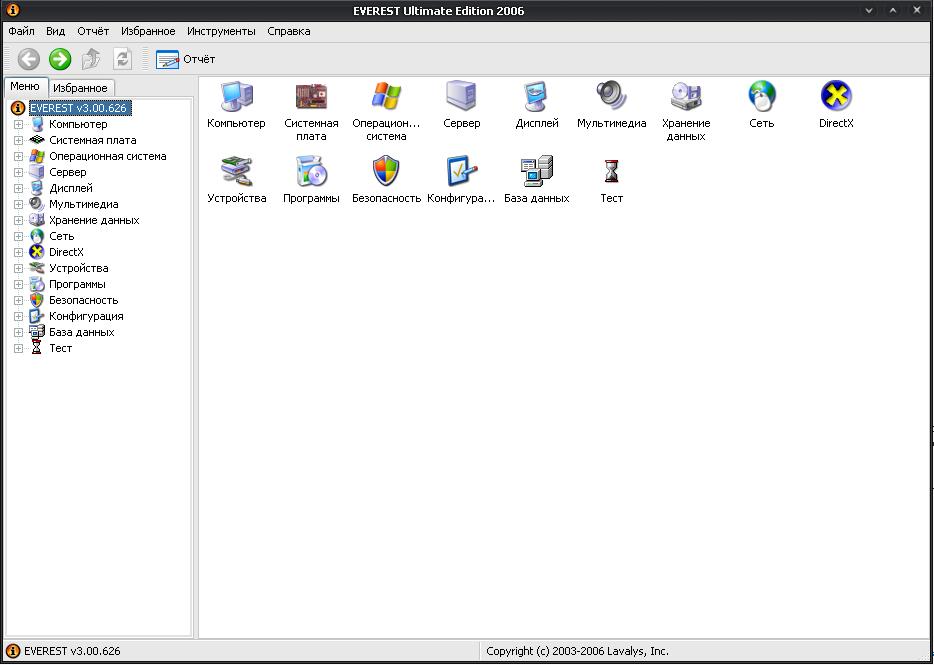Open the Мультимедиа speaker icon
The height and width of the screenshot is (665, 934).
pyautogui.click(x=611, y=97)
